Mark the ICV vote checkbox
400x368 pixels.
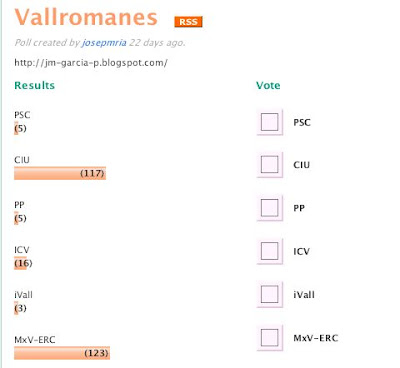(x=269, y=251)
